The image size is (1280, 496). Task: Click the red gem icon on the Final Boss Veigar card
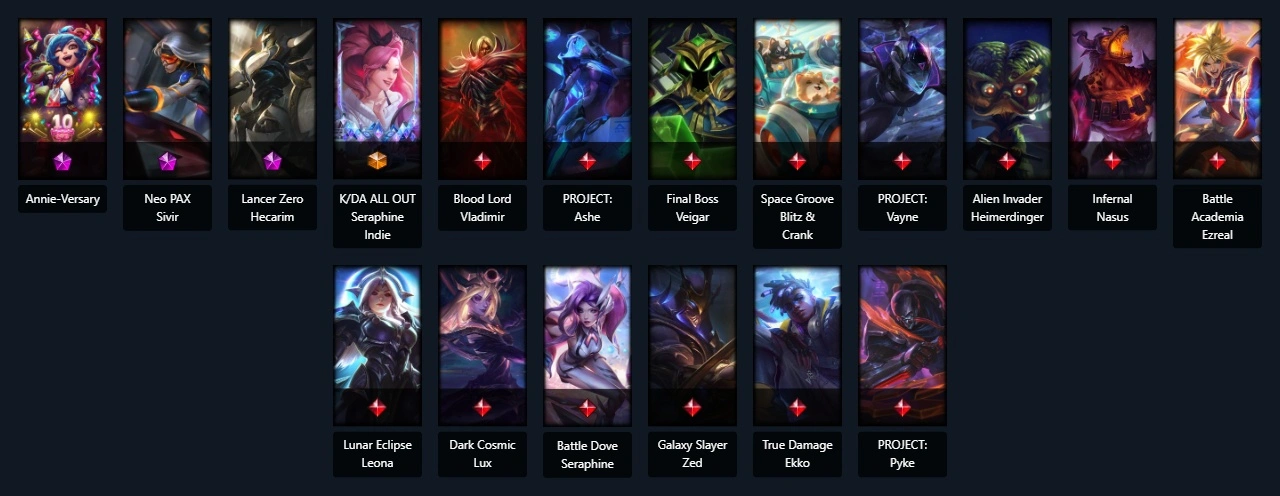click(x=692, y=161)
